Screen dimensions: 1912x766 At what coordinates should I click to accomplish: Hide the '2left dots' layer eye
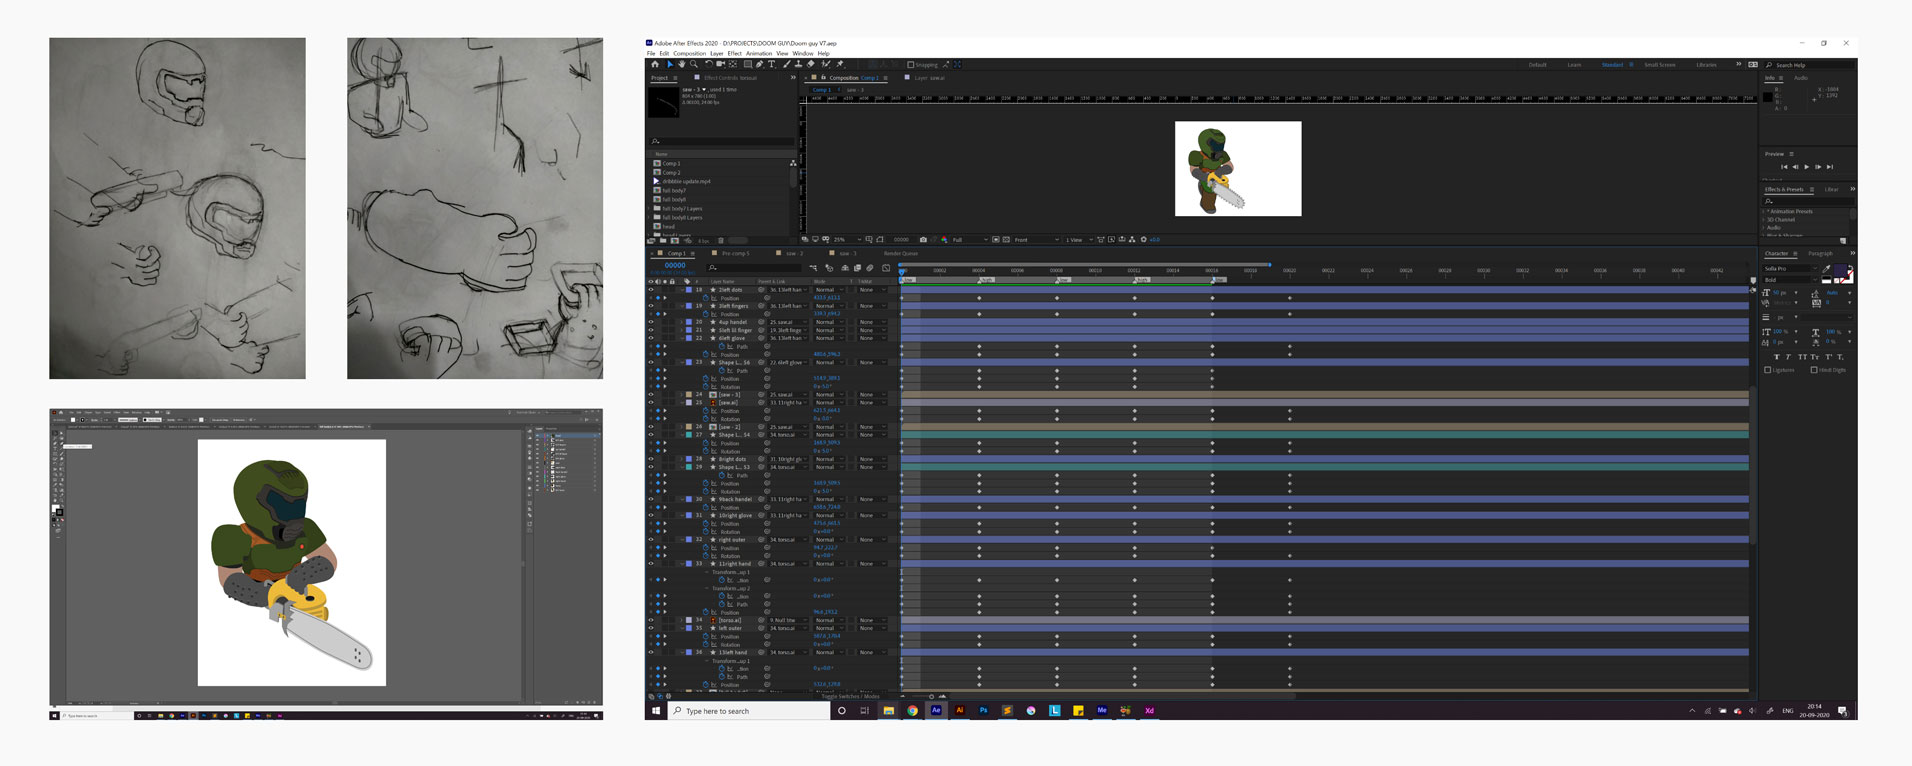[651, 290]
